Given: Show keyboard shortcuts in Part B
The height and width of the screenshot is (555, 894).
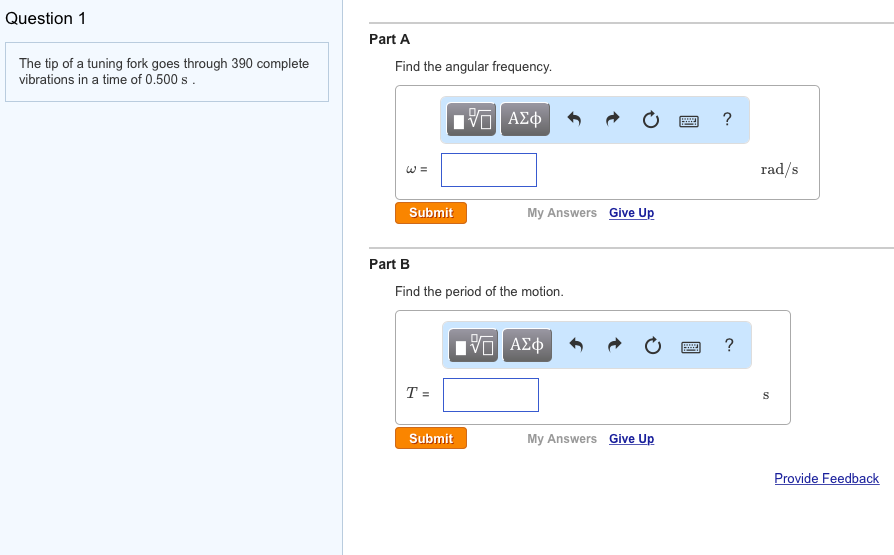Looking at the screenshot, I should click(x=691, y=347).
